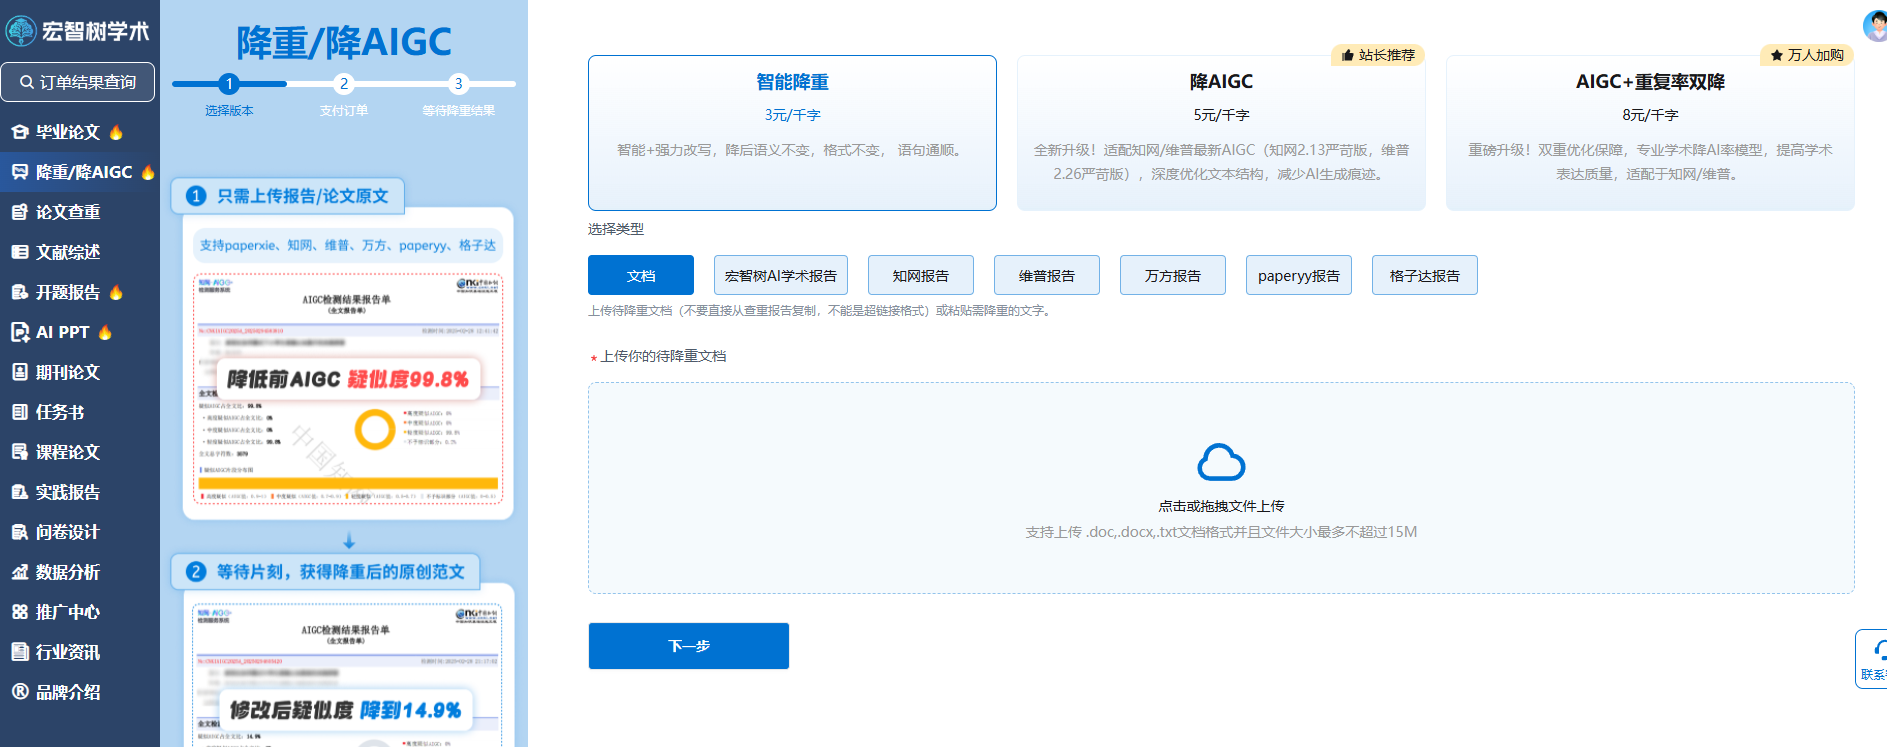Click the 推广中心 grid icon
Screen dimensions: 1887x747
(x=20, y=612)
